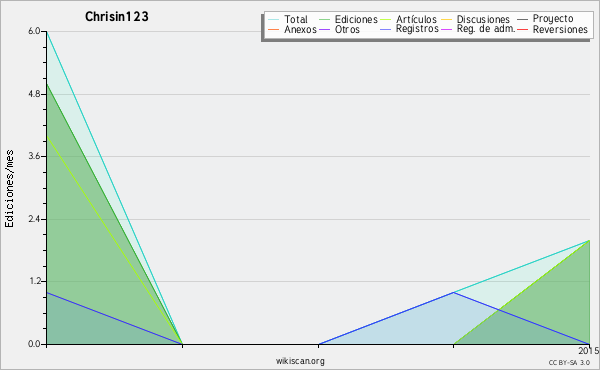Click the 1.2 y-axis value
The image size is (600, 370).
tap(34, 281)
